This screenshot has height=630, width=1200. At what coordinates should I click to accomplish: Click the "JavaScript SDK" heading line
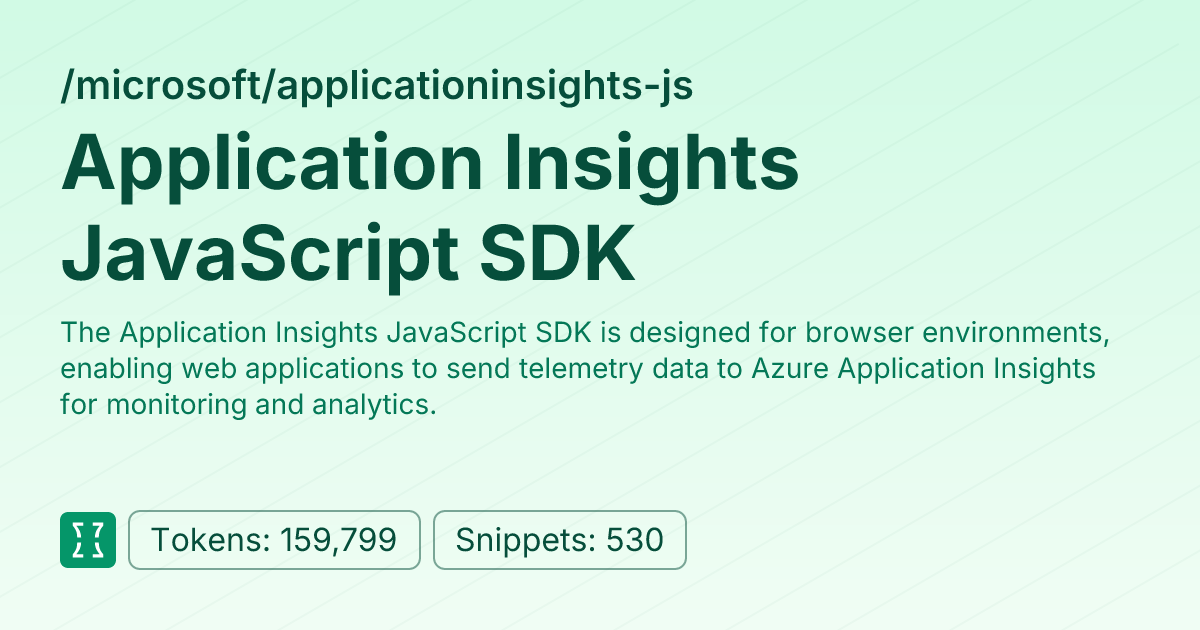(x=348, y=253)
